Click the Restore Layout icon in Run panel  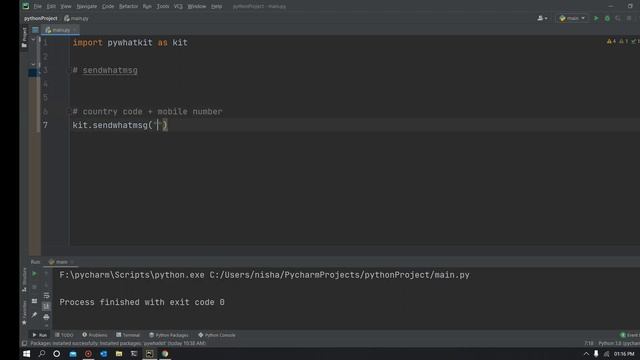point(34,301)
